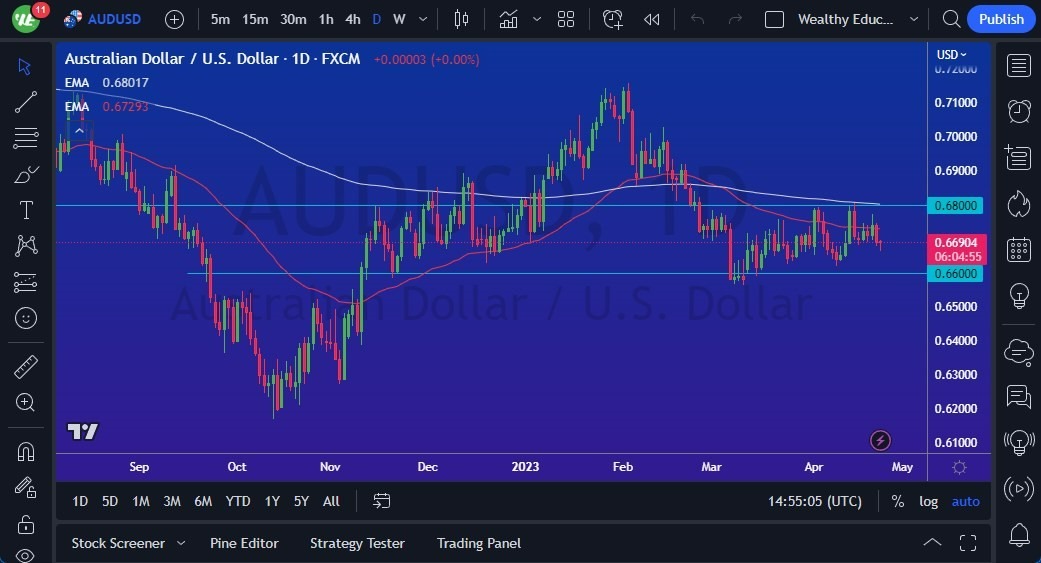Open the go to date picker
Viewport: 1041px width, 563px height.
[381, 501]
